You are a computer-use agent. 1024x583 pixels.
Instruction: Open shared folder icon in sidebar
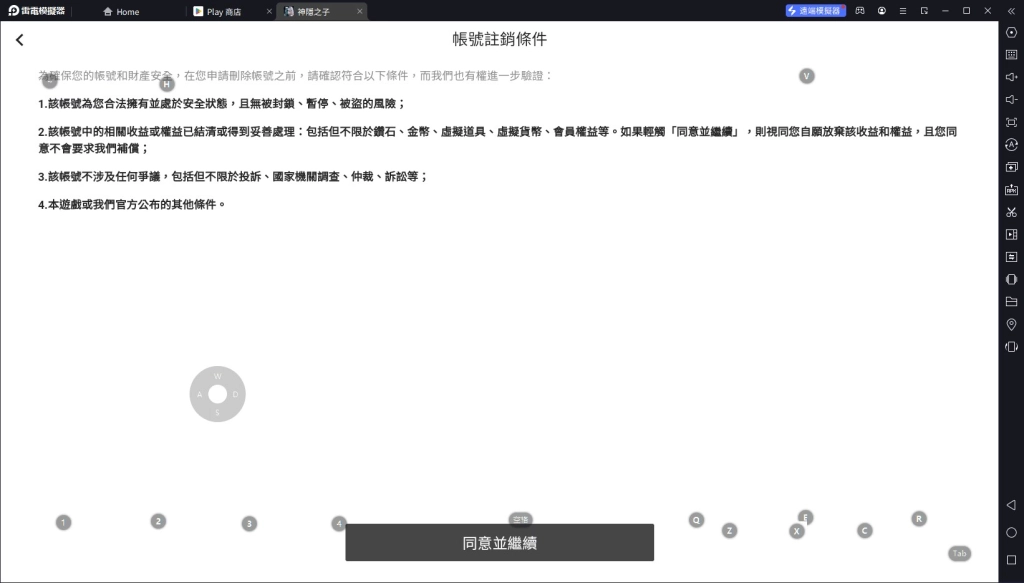[x=1011, y=302]
